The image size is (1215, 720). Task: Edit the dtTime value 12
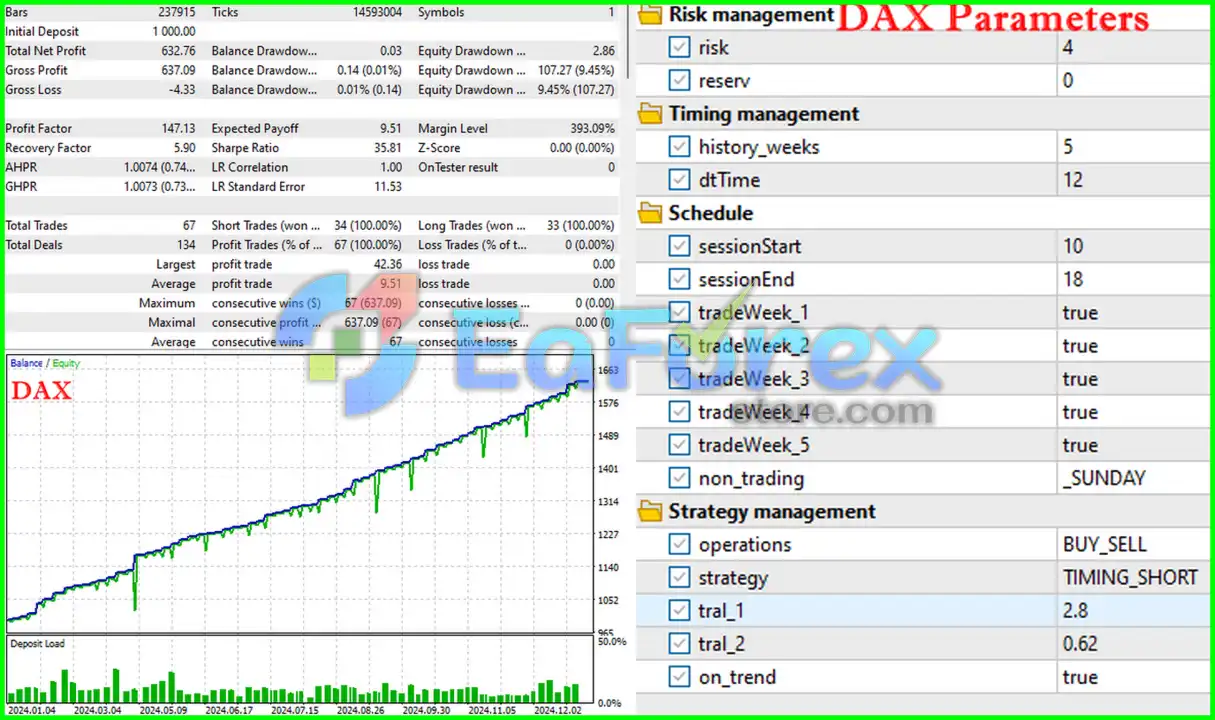1132,180
